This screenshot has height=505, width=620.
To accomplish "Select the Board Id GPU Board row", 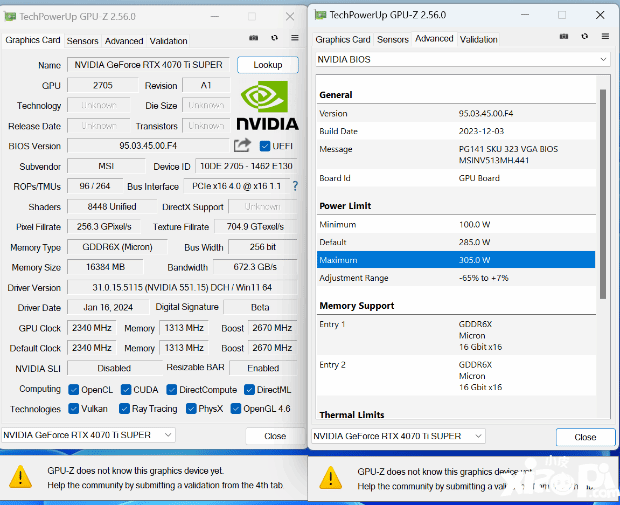I will [x=456, y=178].
